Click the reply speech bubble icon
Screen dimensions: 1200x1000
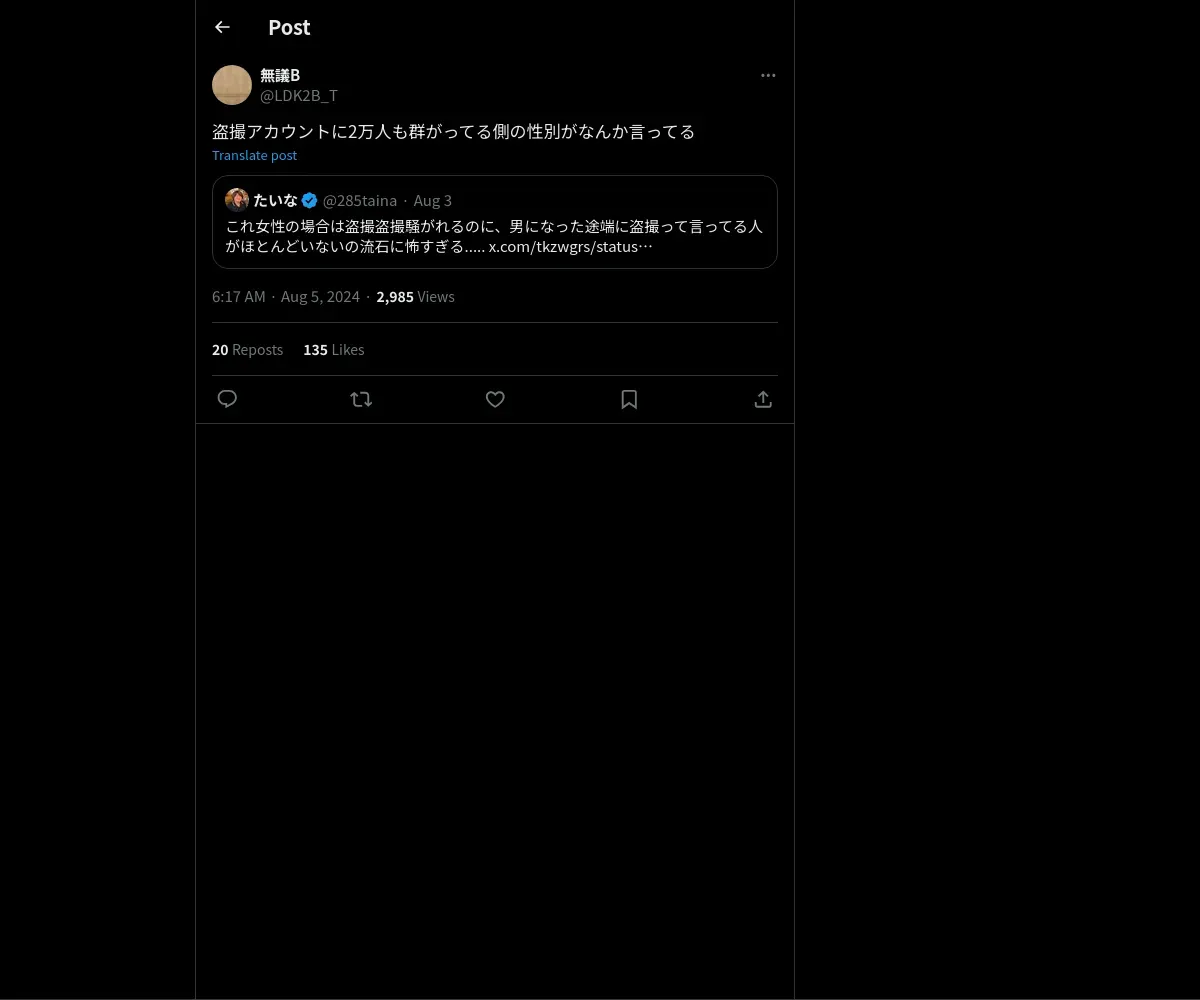(227, 399)
